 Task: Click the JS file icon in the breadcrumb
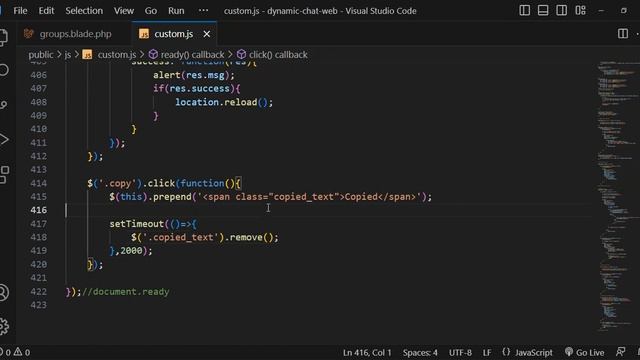(87, 54)
